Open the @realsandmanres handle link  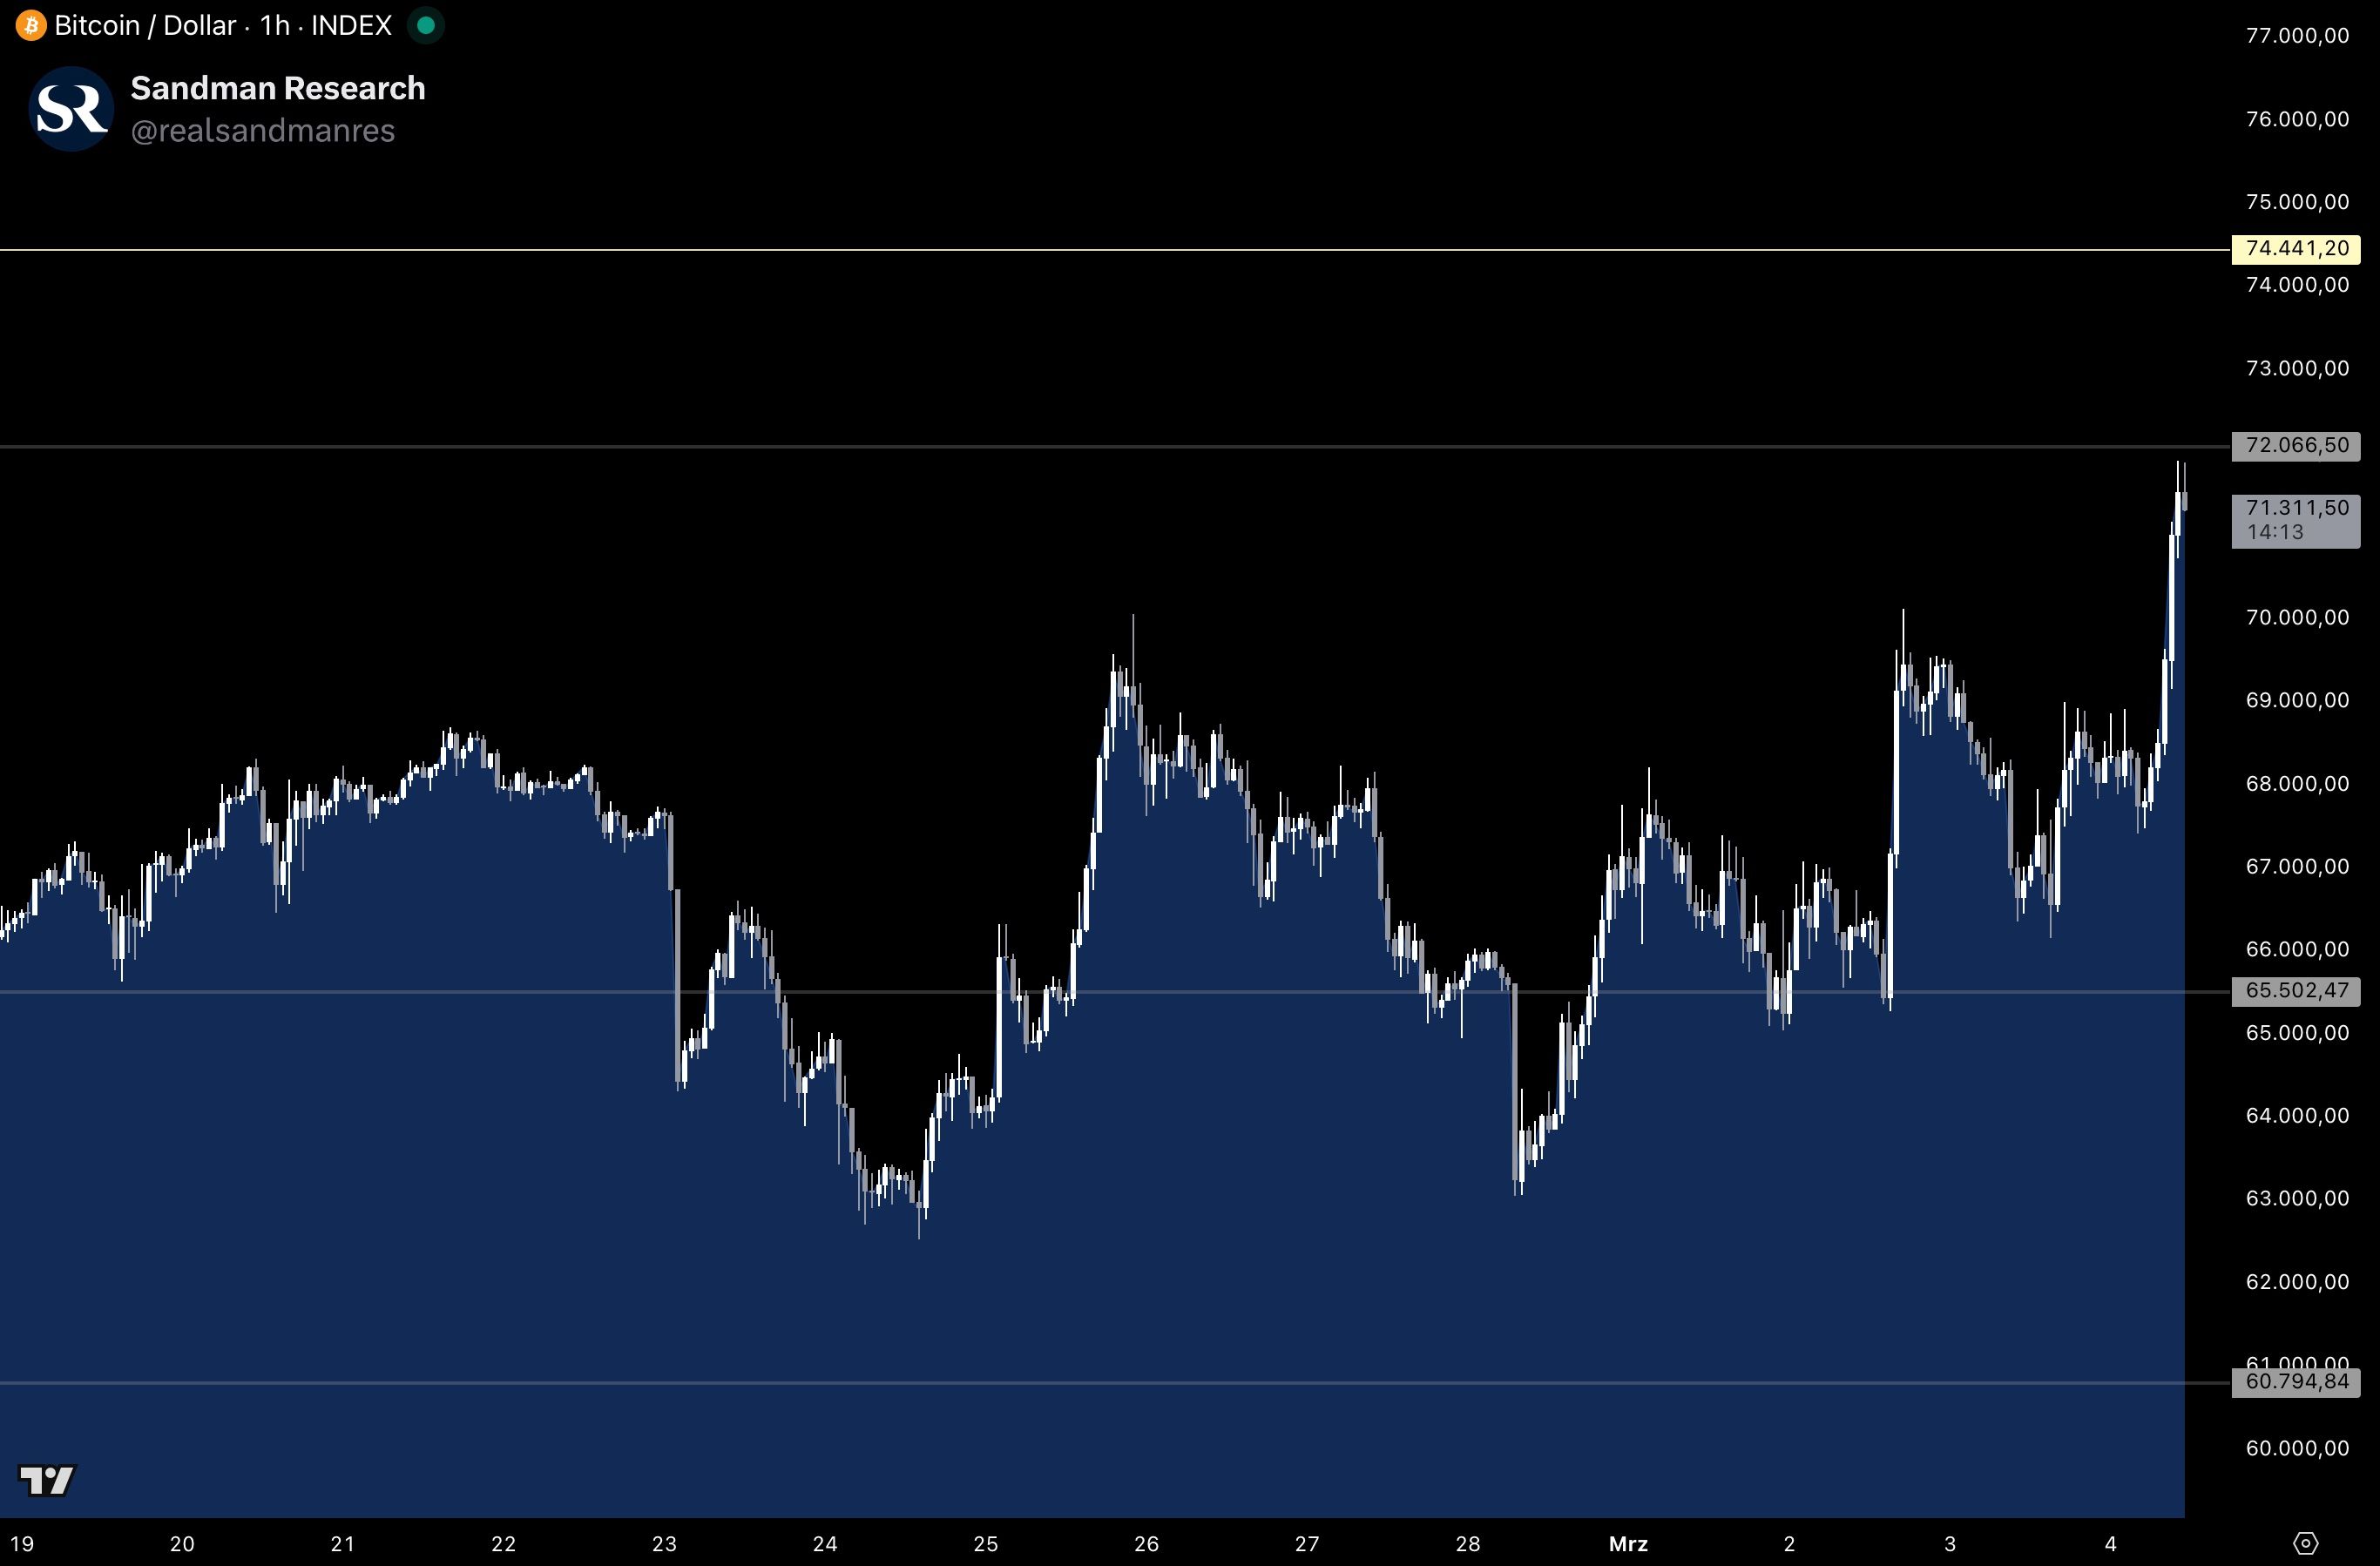[262, 131]
